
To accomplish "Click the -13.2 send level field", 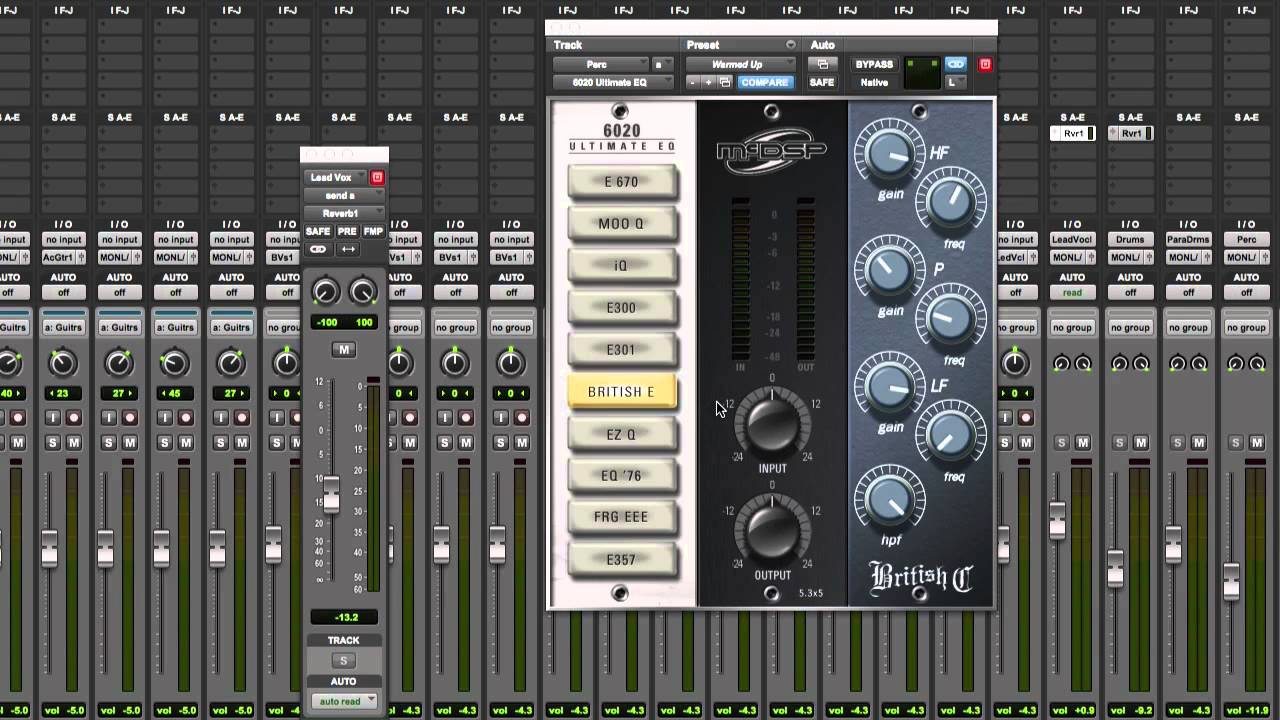I will pos(344,617).
